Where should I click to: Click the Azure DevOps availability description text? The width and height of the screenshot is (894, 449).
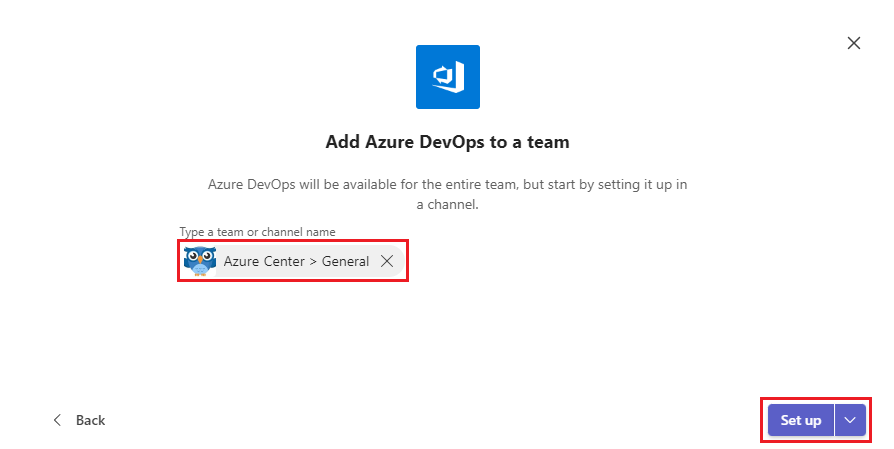click(448, 194)
